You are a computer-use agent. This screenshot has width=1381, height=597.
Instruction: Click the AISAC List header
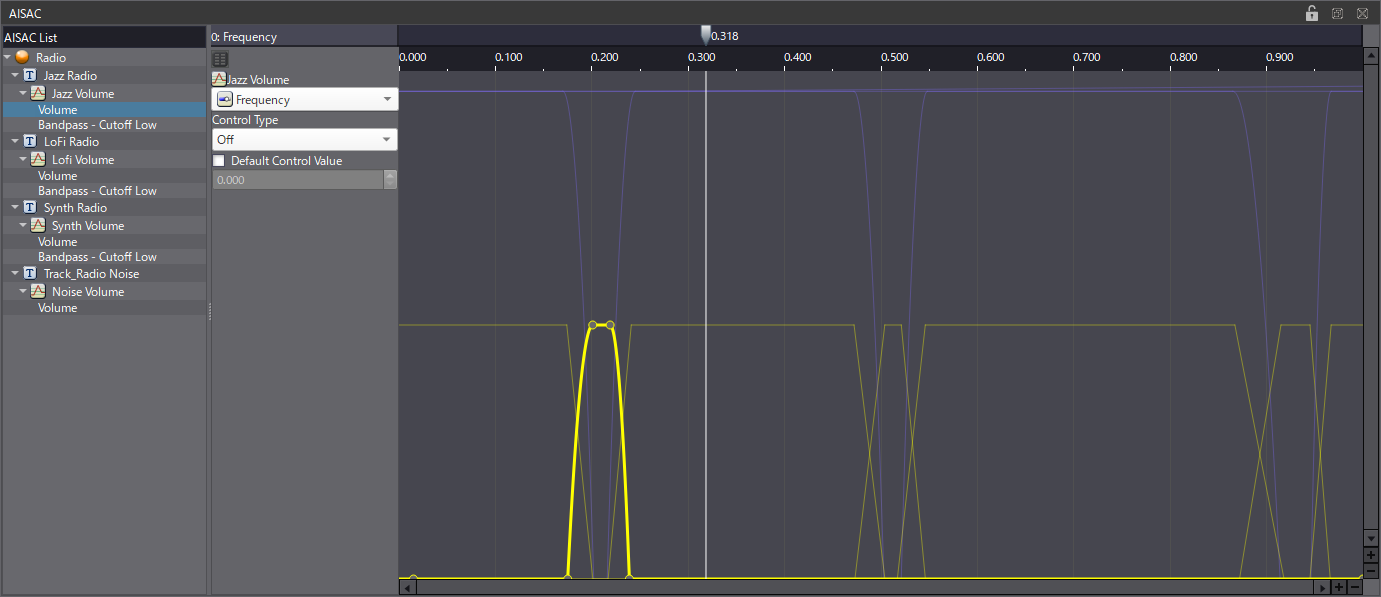pyautogui.click(x=104, y=37)
